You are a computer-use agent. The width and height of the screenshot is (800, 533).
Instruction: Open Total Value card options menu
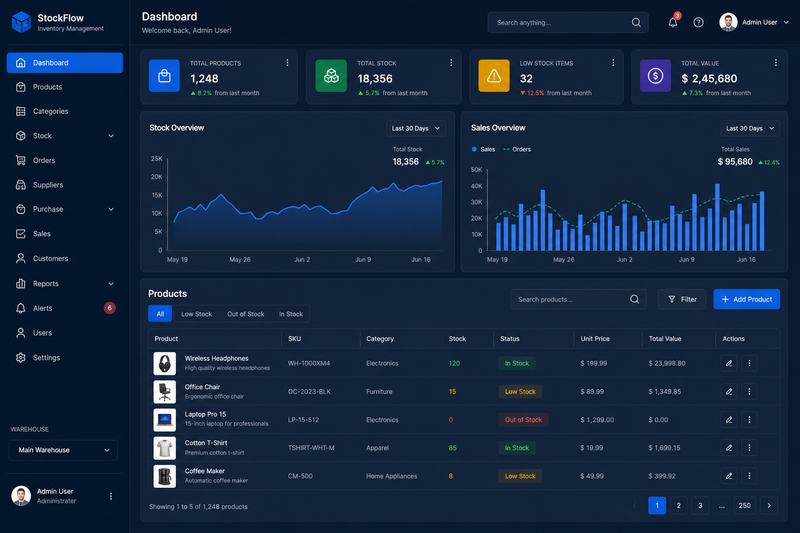(x=776, y=63)
